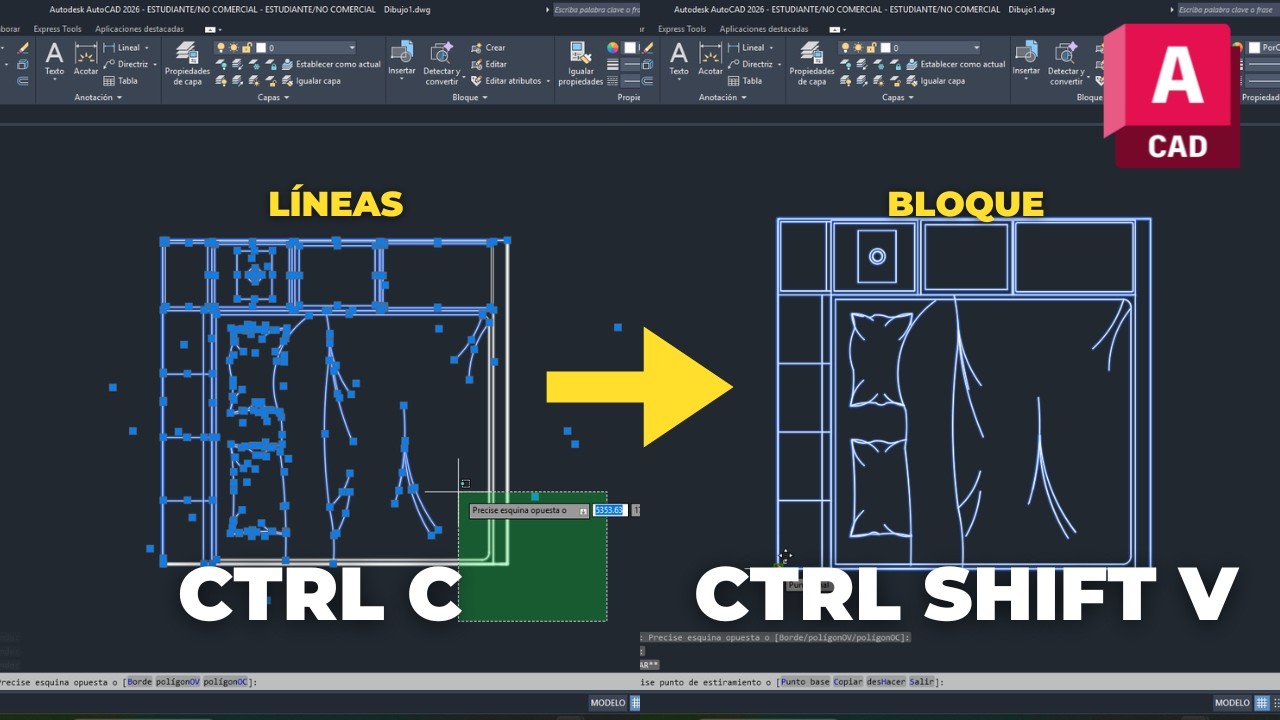This screenshot has height=720, width=1280.
Task: Choose the Punto base command option
Action: 805,682
